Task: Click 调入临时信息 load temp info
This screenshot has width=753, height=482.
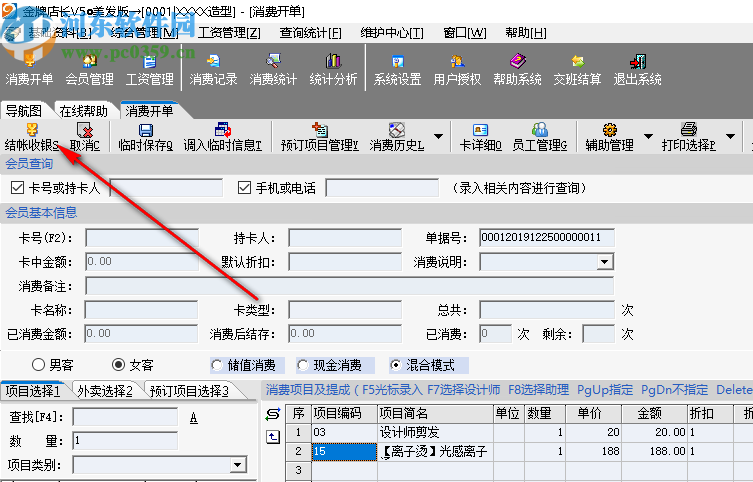Action: click(222, 137)
